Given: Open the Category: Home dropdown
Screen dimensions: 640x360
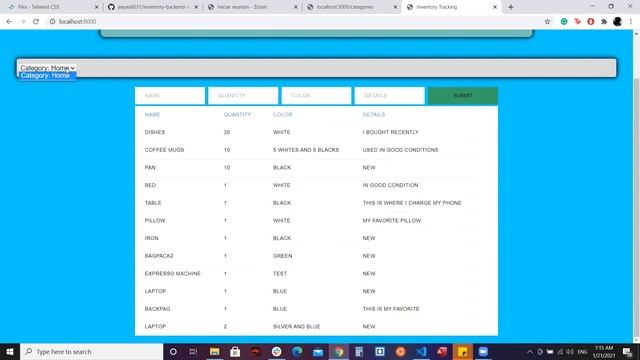Looking at the screenshot, I should (x=47, y=68).
